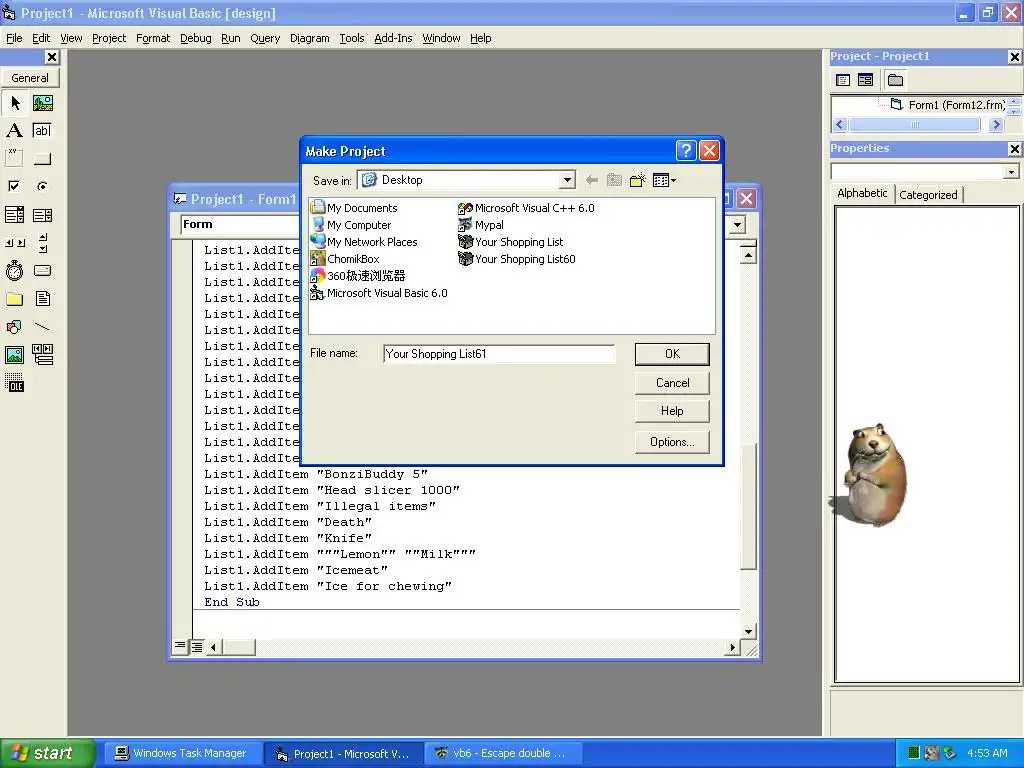Select the Image tool in toolbox
Viewport: 1024px width, 768px height.
(14, 355)
